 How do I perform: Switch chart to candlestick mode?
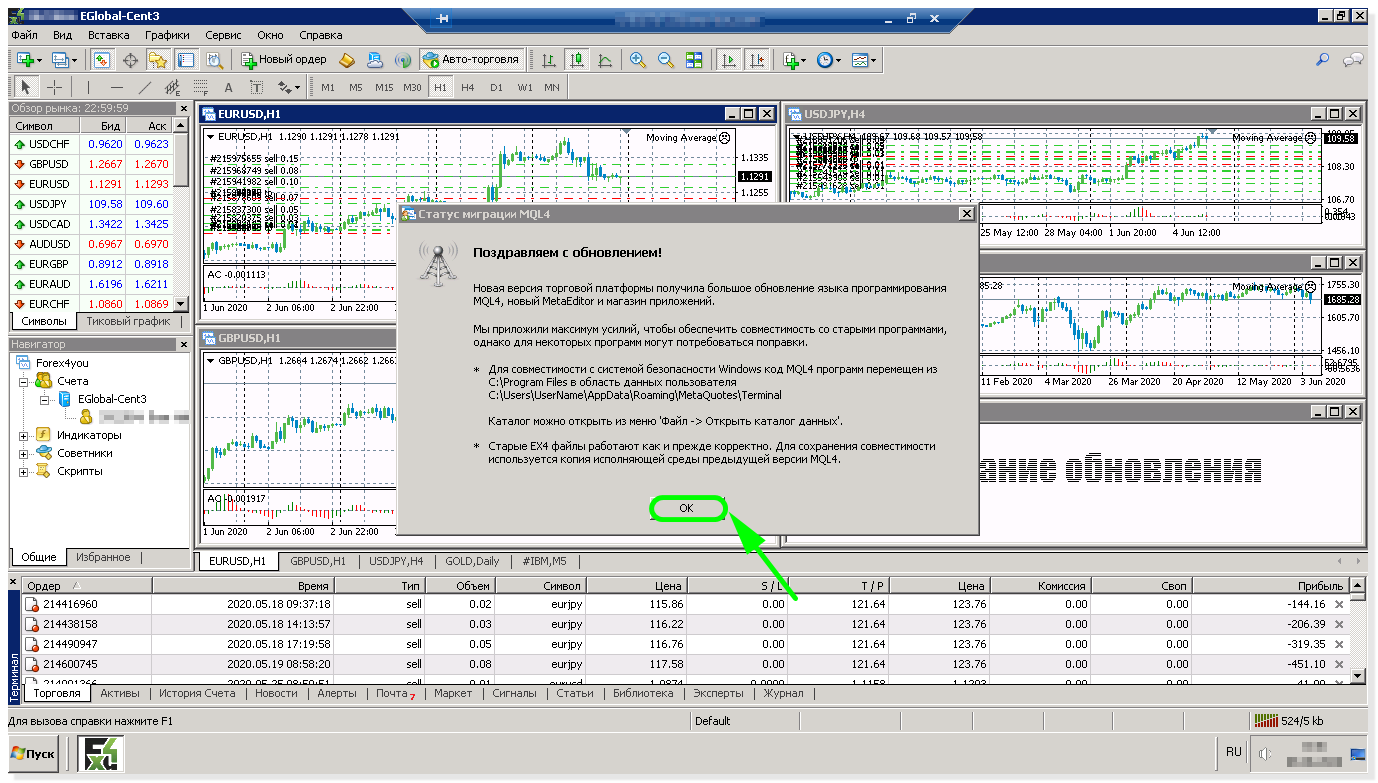(x=576, y=60)
